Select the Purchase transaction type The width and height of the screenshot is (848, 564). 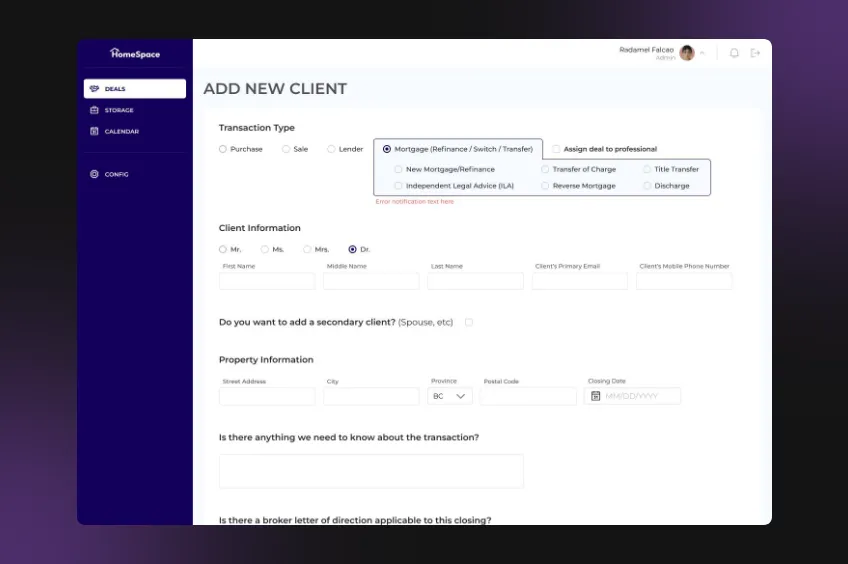pos(223,149)
